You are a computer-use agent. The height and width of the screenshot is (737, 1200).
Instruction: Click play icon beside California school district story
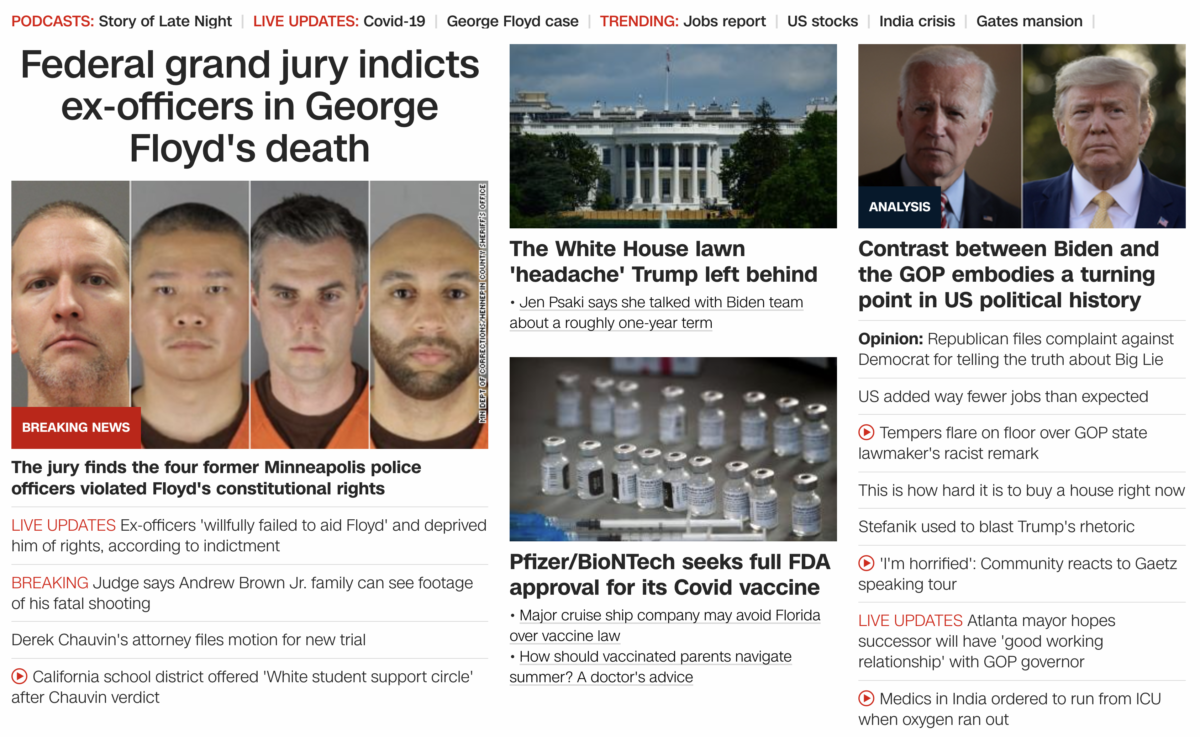click(19, 677)
